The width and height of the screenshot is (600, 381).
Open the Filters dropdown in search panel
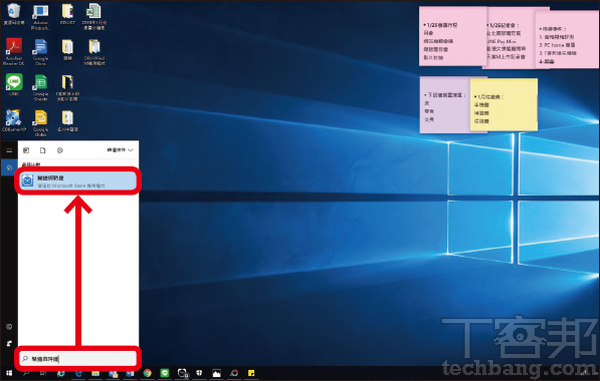point(120,150)
